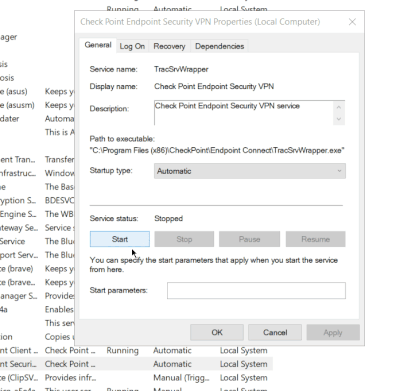
Task: Click the disabled Resume button
Action: (x=315, y=239)
